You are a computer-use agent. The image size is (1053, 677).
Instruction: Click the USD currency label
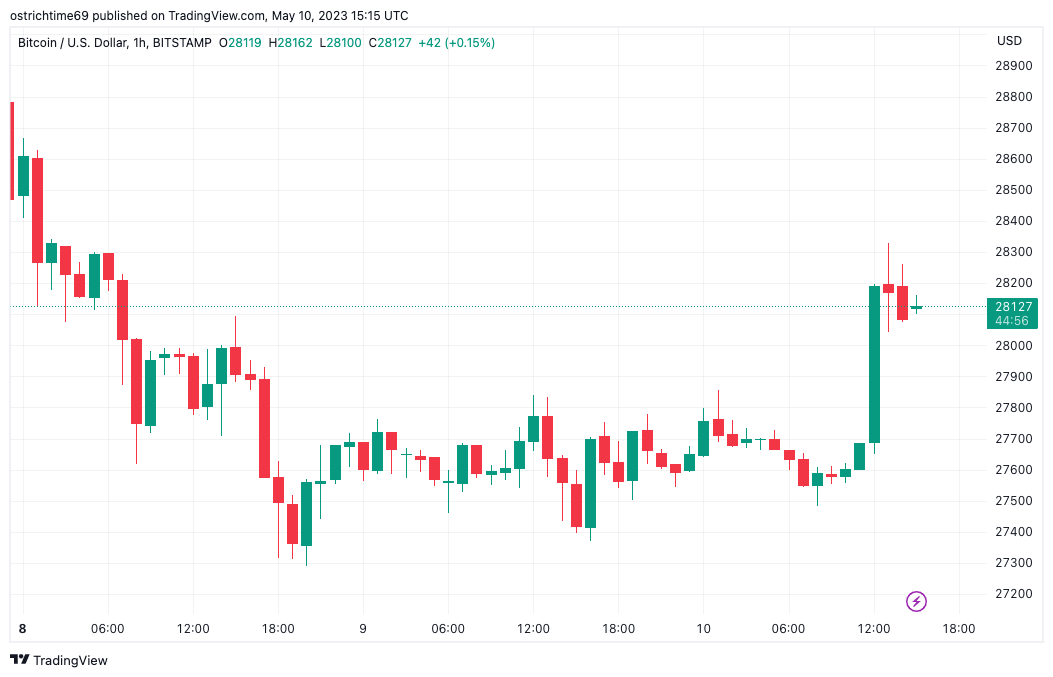point(1009,41)
